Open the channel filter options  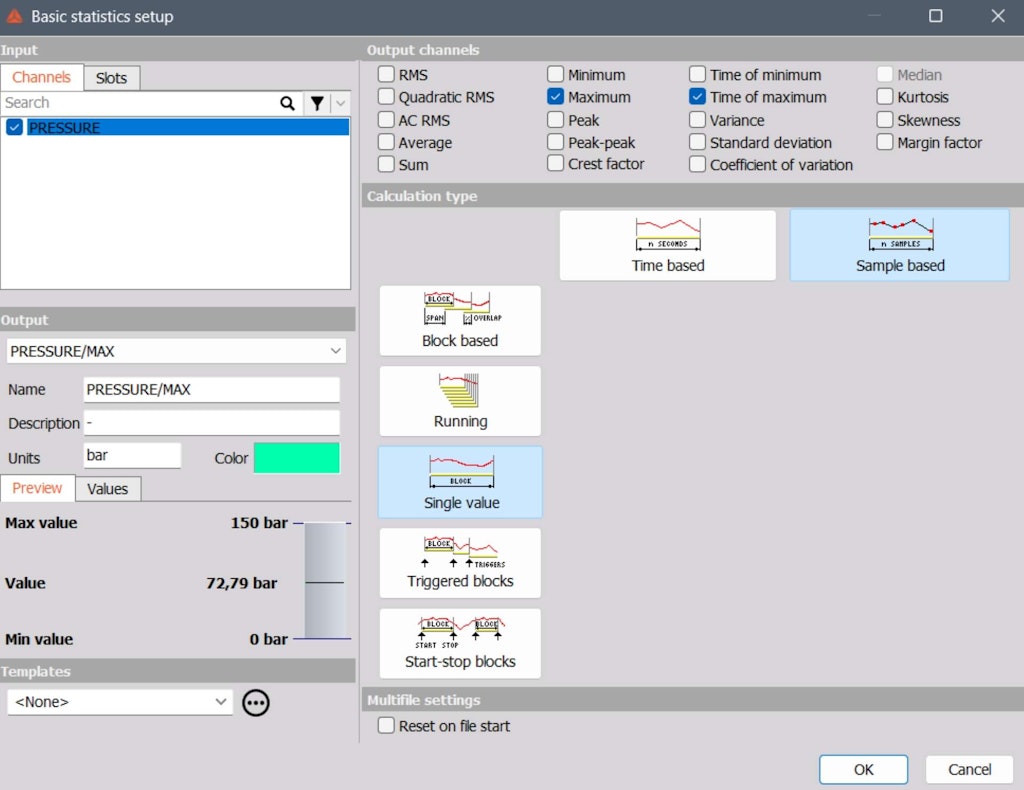click(316, 103)
